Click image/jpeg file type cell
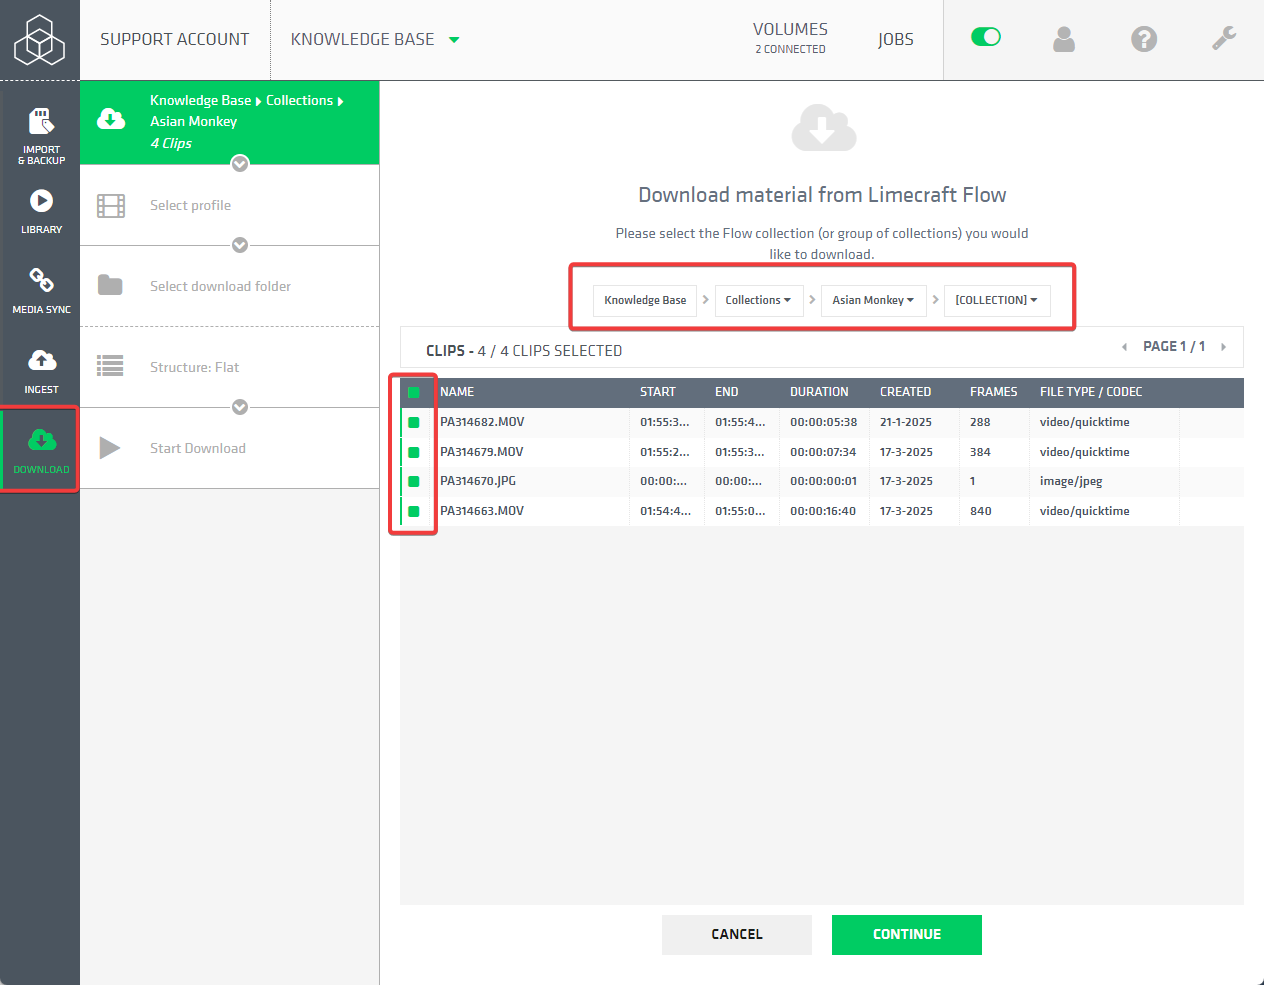Image resolution: width=1264 pixels, height=985 pixels. pyautogui.click(x=1071, y=481)
